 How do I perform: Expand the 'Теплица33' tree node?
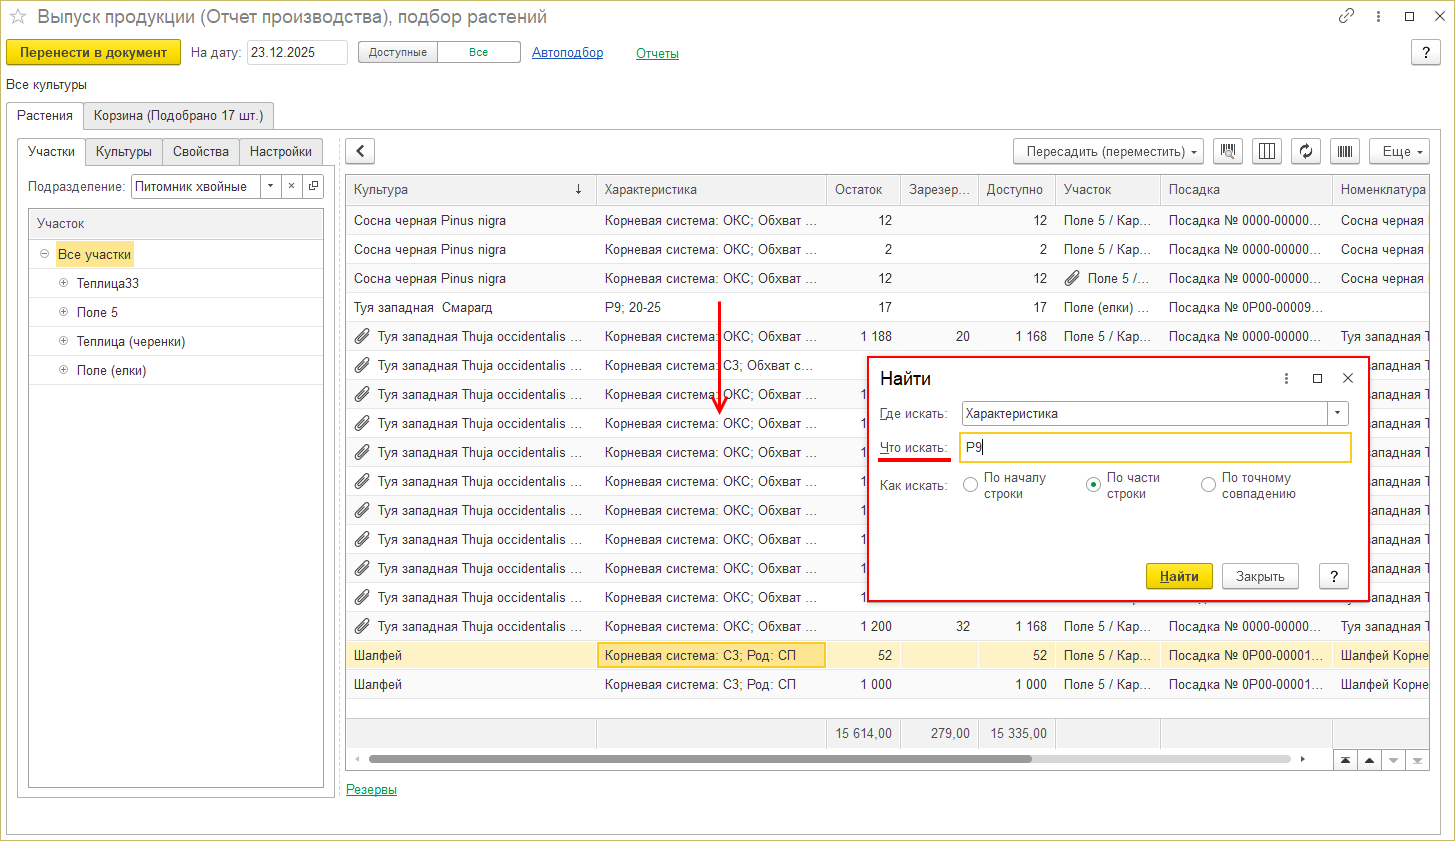(64, 283)
